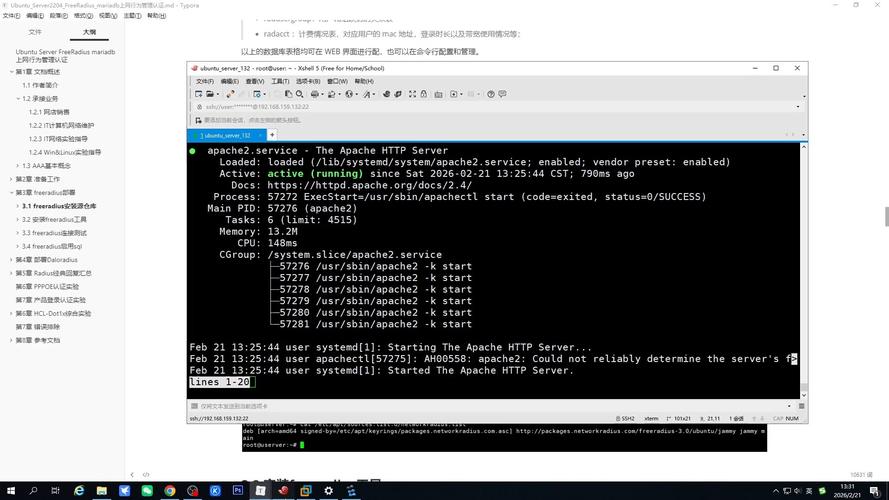The height and width of the screenshot is (500, 889).
Task: Open the Windows notification center icon
Action: point(875,491)
